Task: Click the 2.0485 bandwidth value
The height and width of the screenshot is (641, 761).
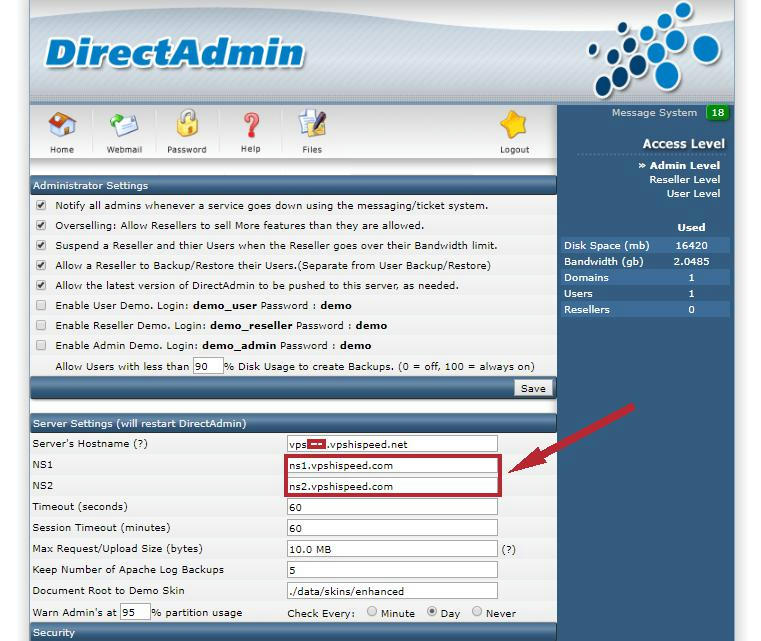Action: (691, 262)
